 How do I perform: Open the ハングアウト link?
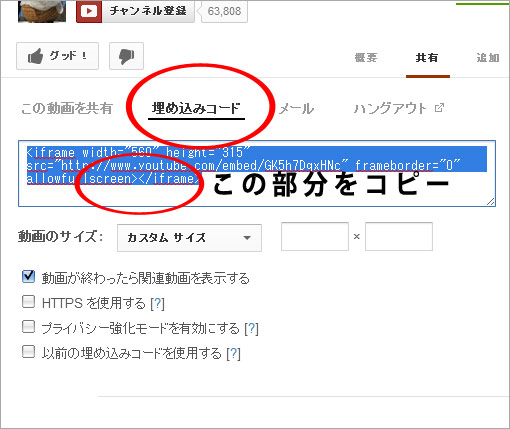390,108
